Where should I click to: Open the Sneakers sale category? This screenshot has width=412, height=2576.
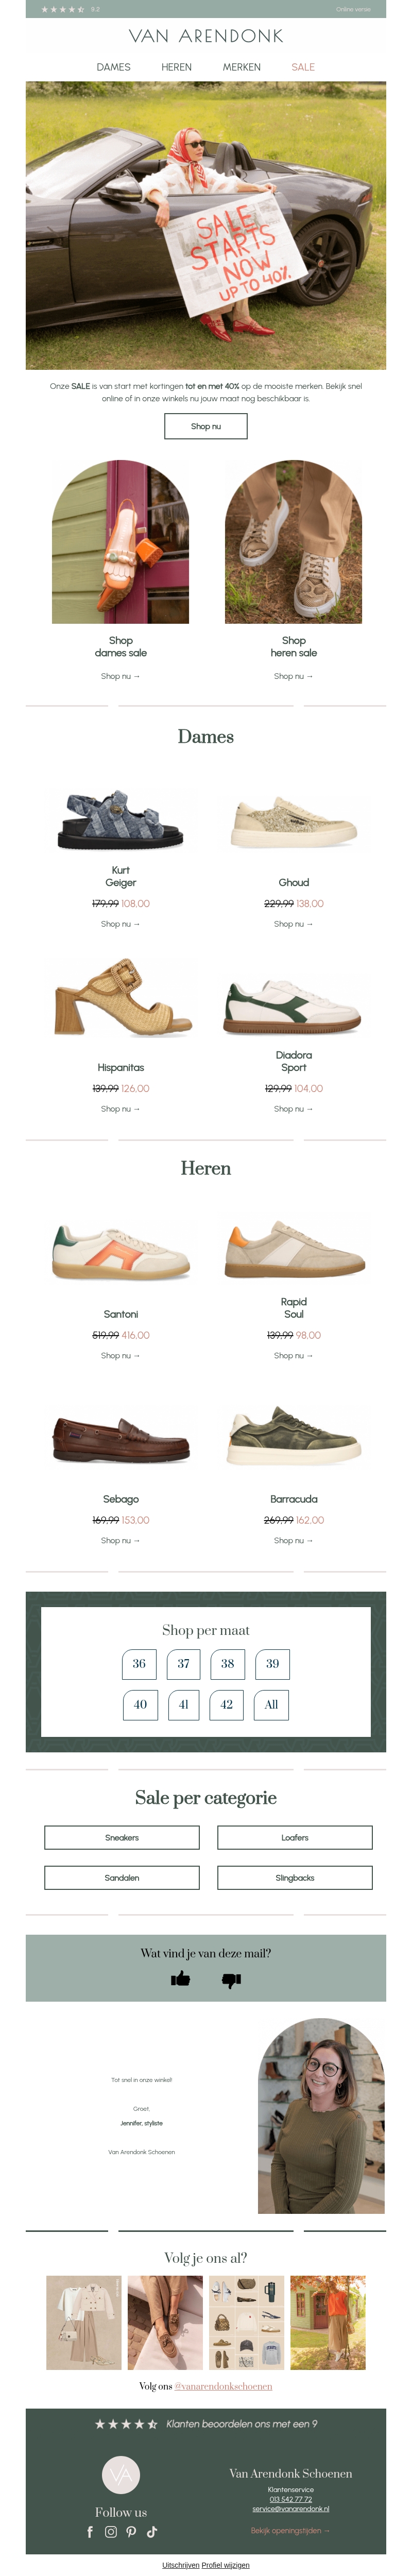tap(122, 1837)
